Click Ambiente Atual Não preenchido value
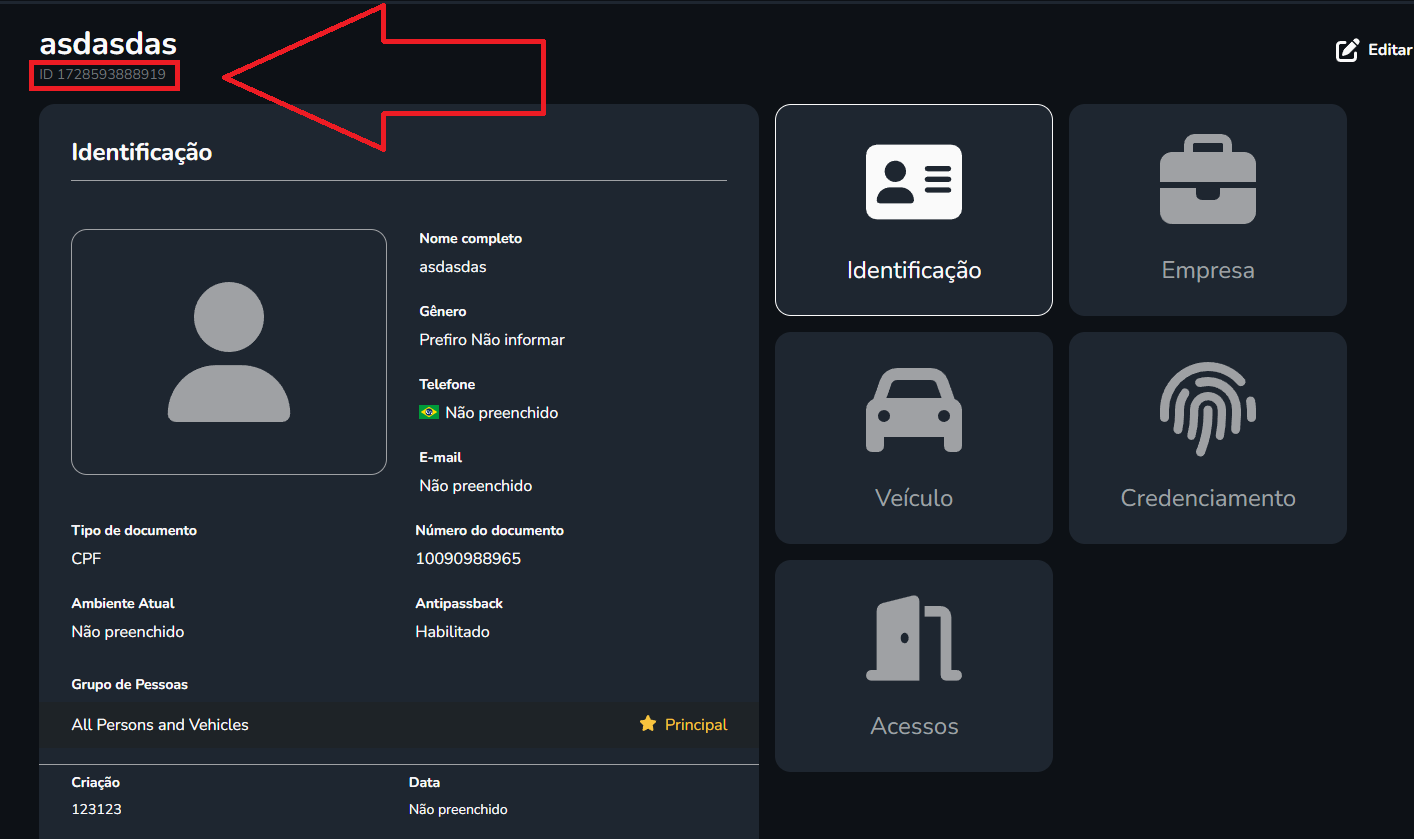 pyautogui.click(x=128, y=632)
